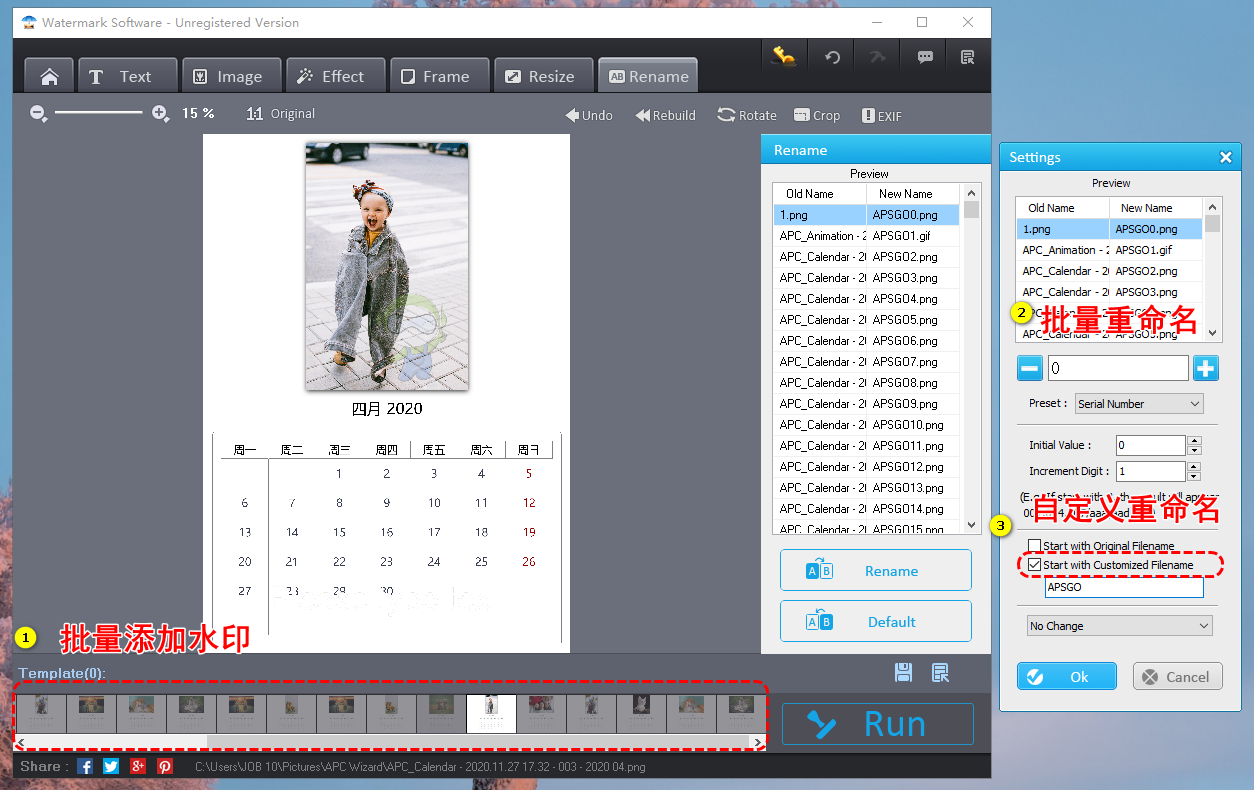Select row APSGO5.png in Rename panel

coord(866,320)
